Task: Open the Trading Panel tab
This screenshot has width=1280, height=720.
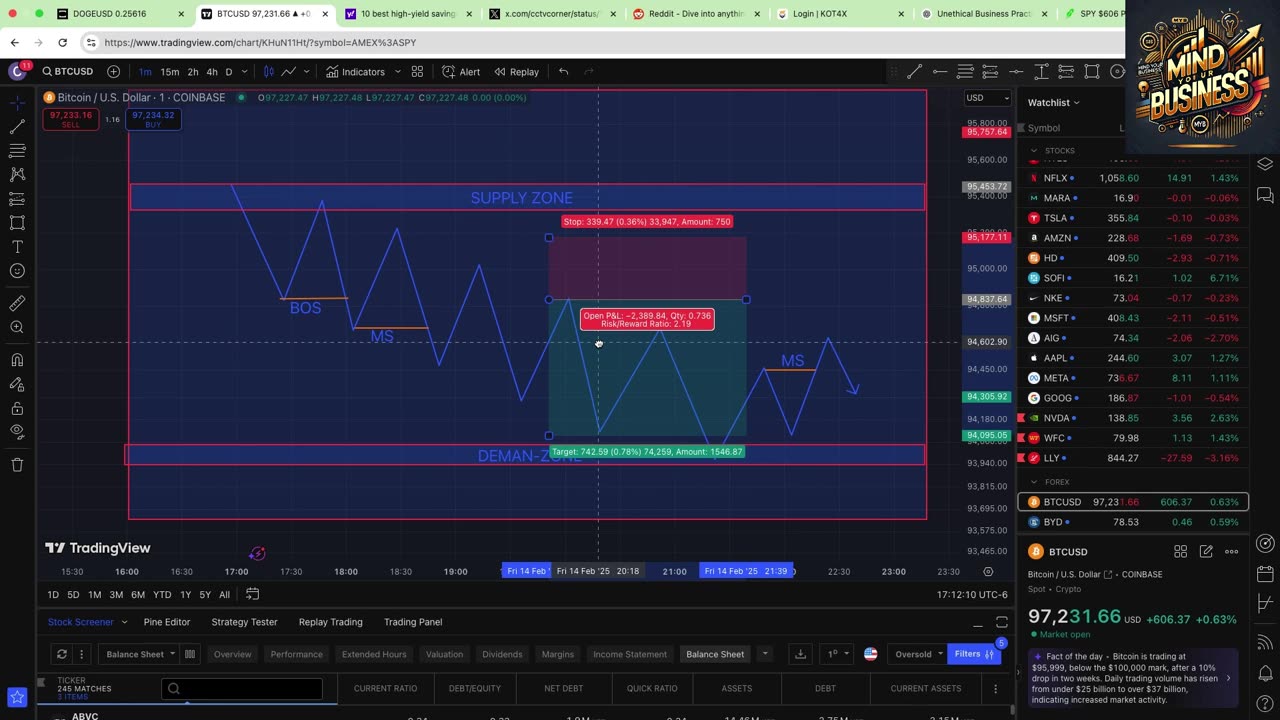Action: pos(413,622)
